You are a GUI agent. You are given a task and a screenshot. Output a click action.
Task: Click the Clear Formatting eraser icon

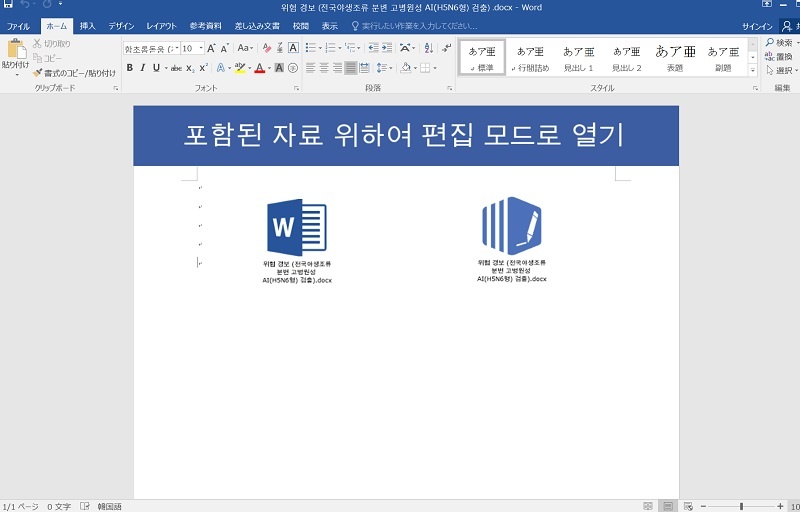point(266,48)
